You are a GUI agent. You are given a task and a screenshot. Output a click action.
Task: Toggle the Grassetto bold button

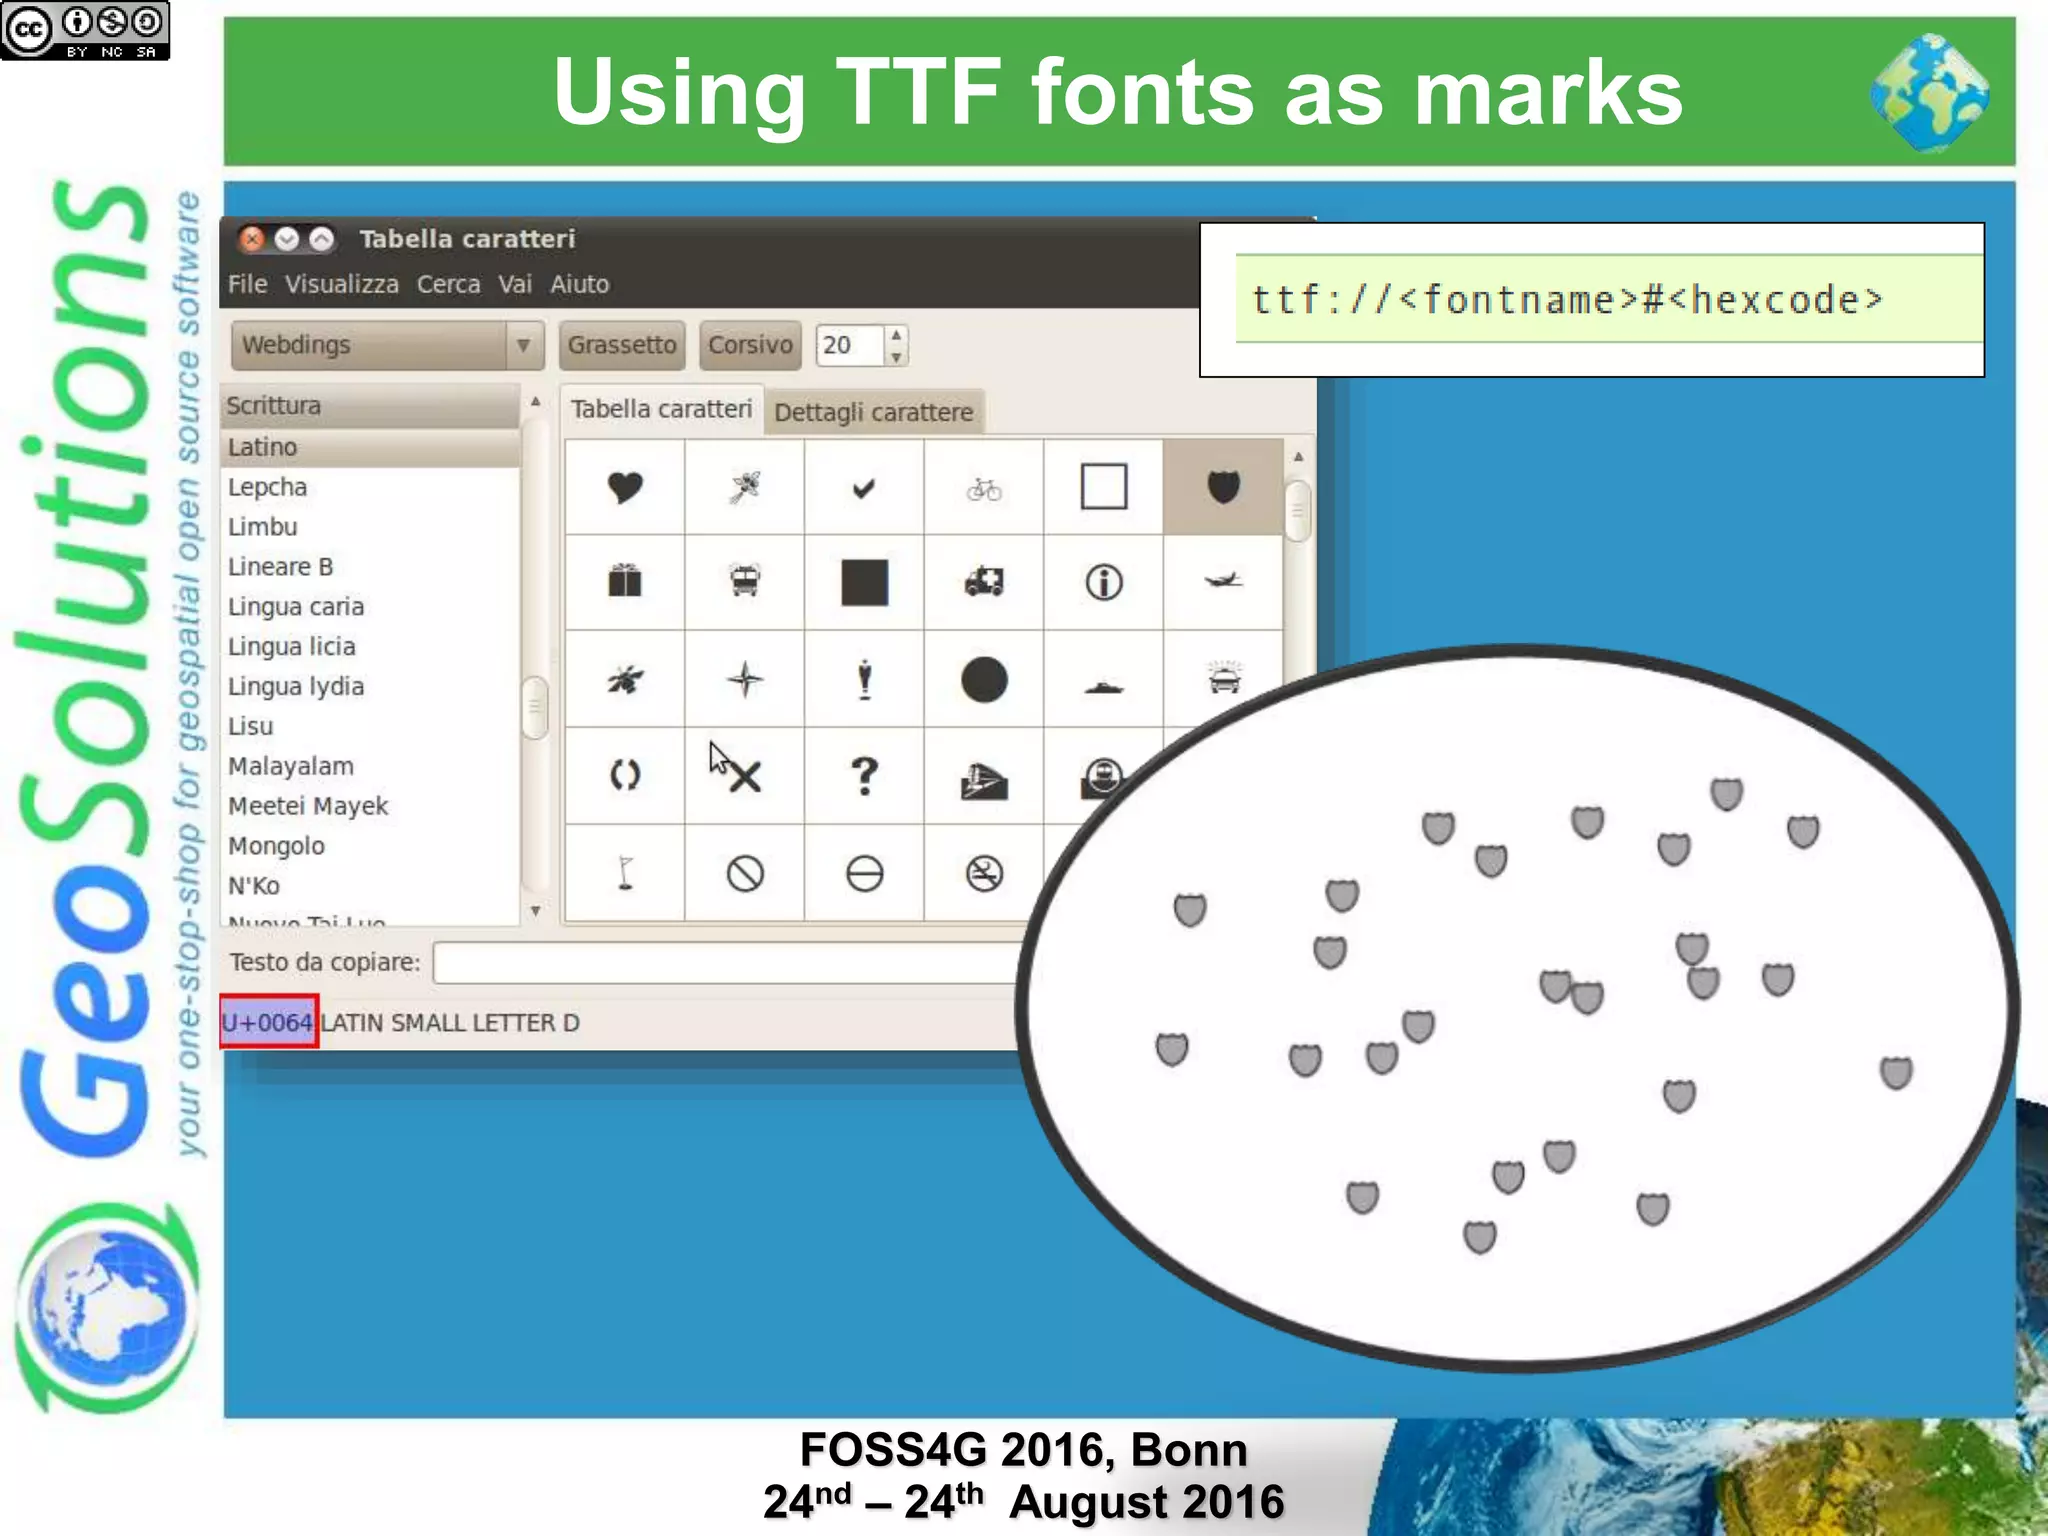[622, 345]
